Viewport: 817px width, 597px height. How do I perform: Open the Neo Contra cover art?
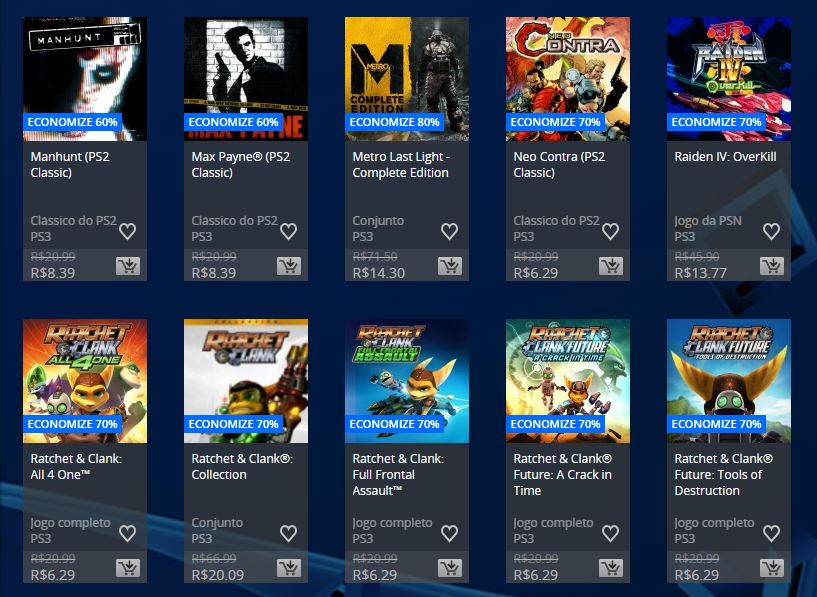pos(568,79)
